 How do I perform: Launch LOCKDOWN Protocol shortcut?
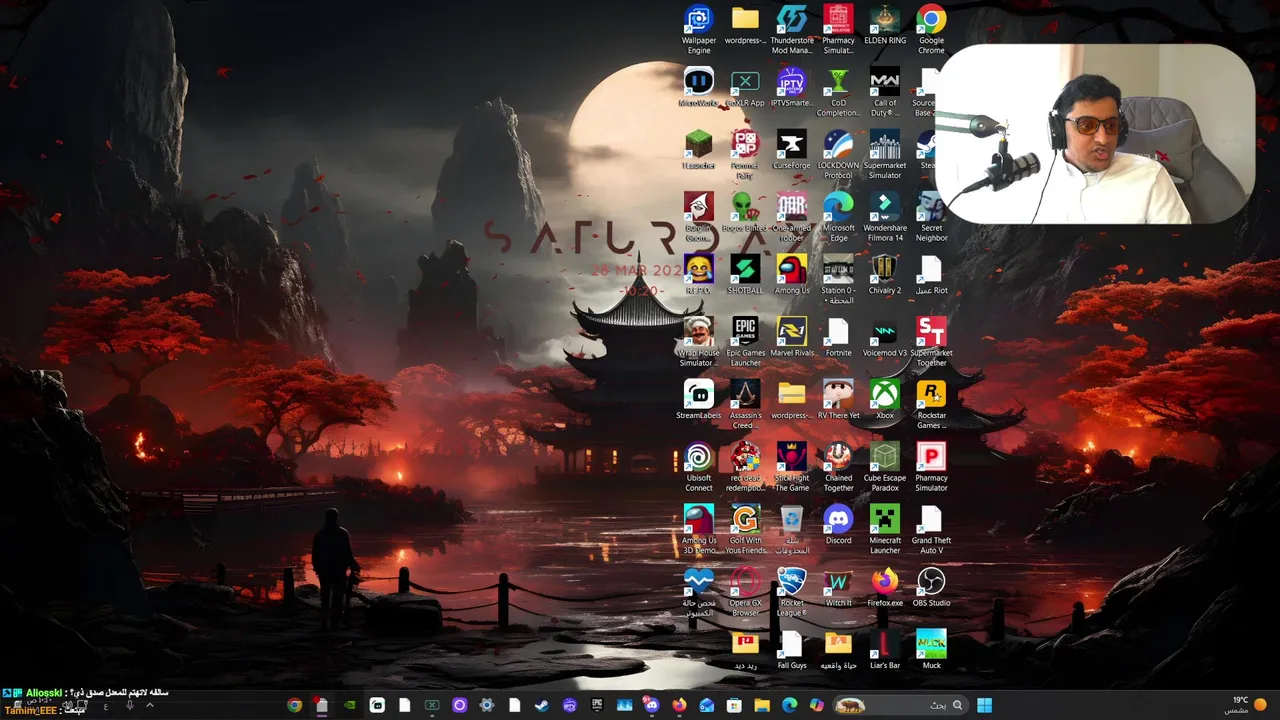click(838, 155)
